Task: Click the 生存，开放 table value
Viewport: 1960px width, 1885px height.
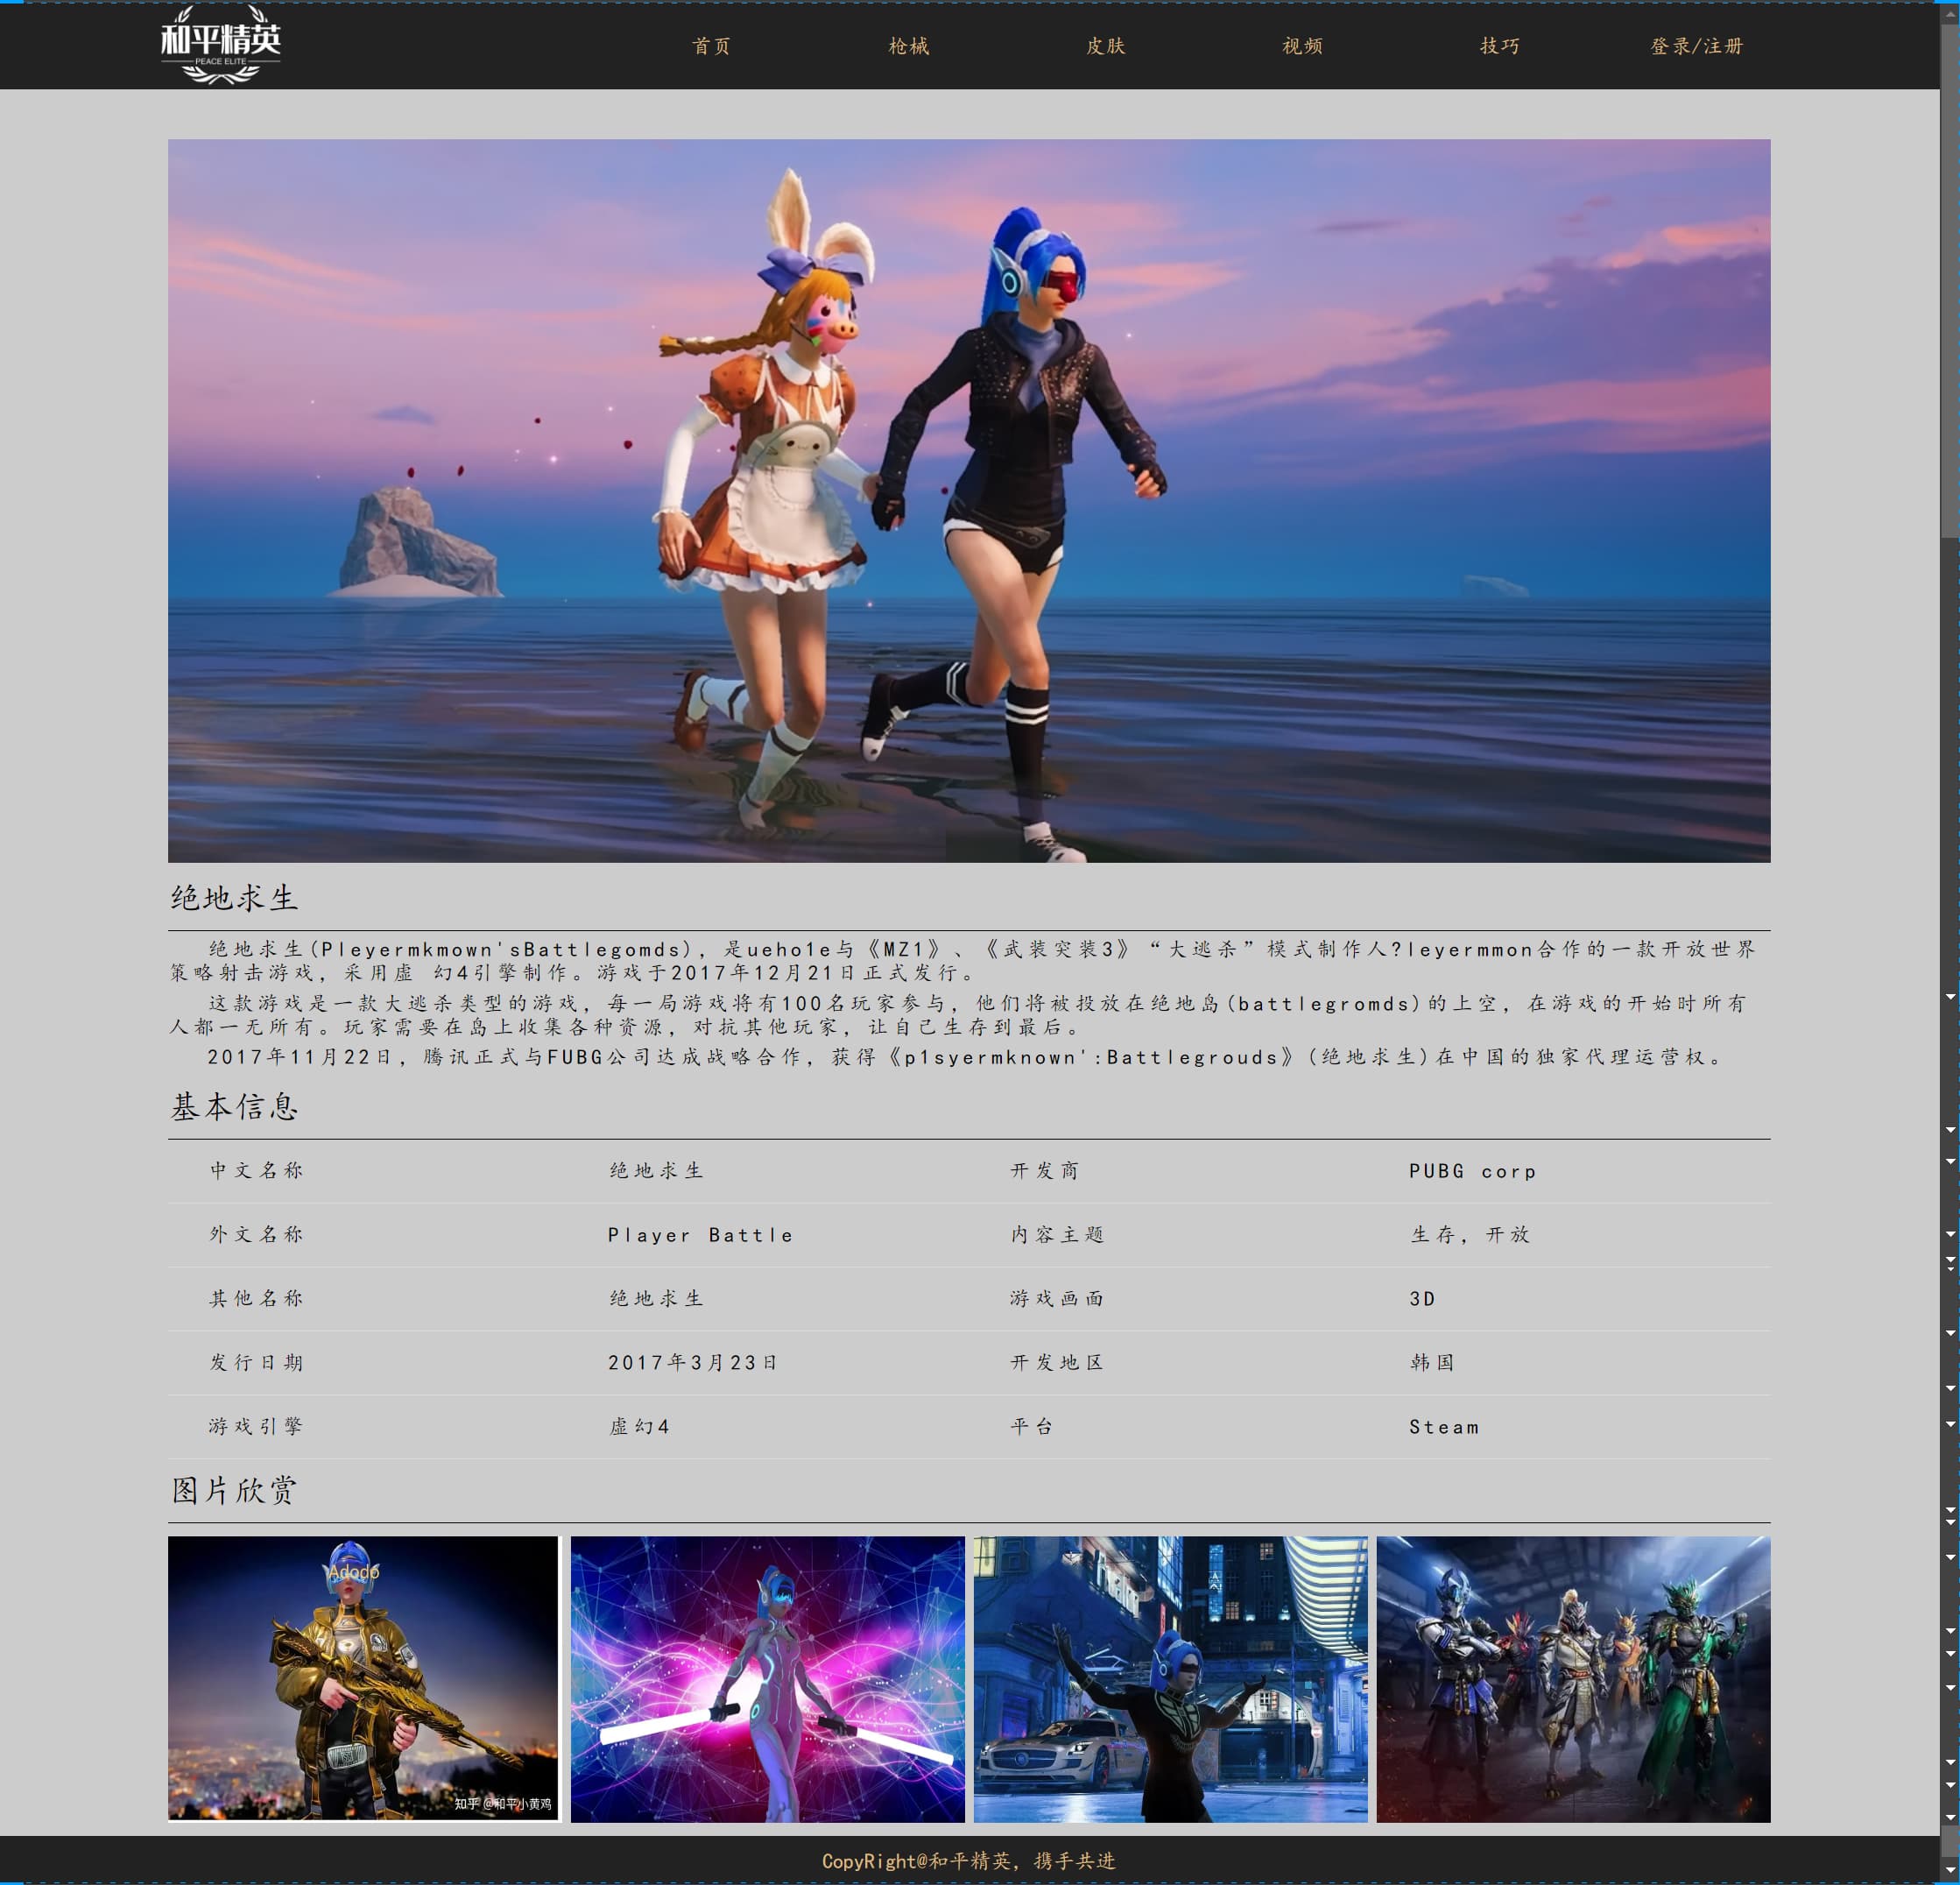Action: [x=1471, y=1234]
